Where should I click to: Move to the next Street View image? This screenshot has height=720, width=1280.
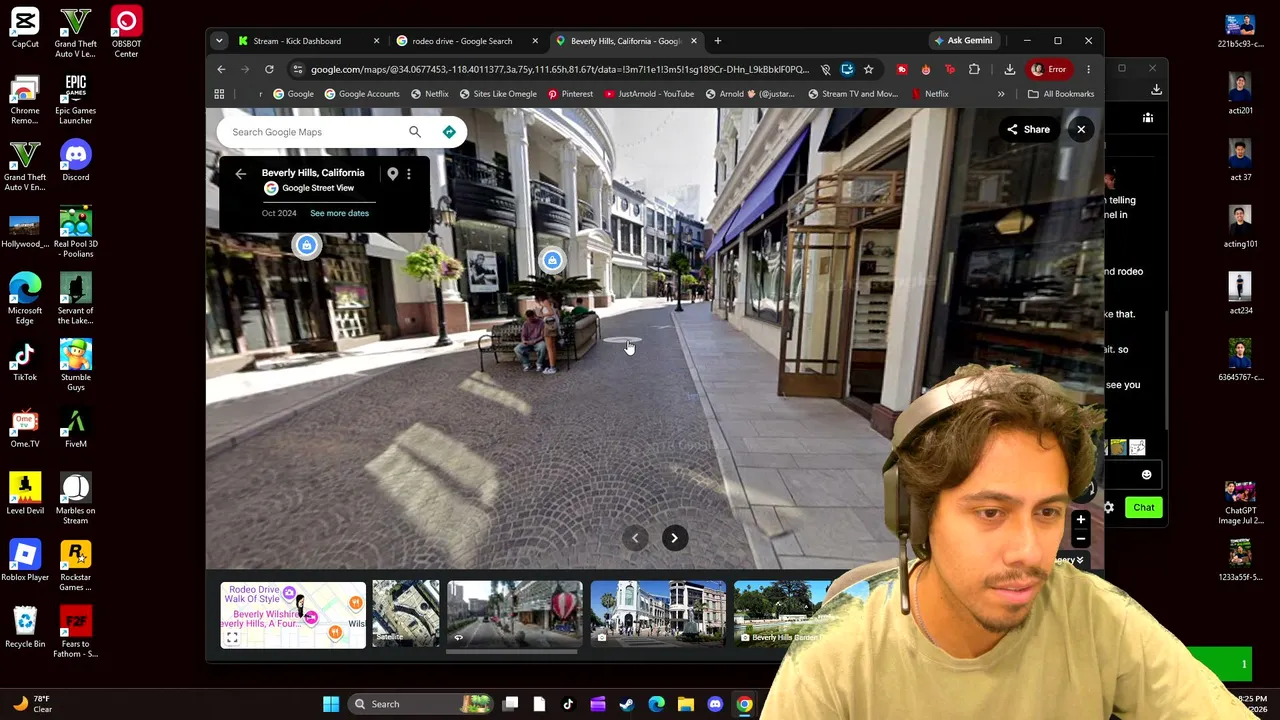674,538
